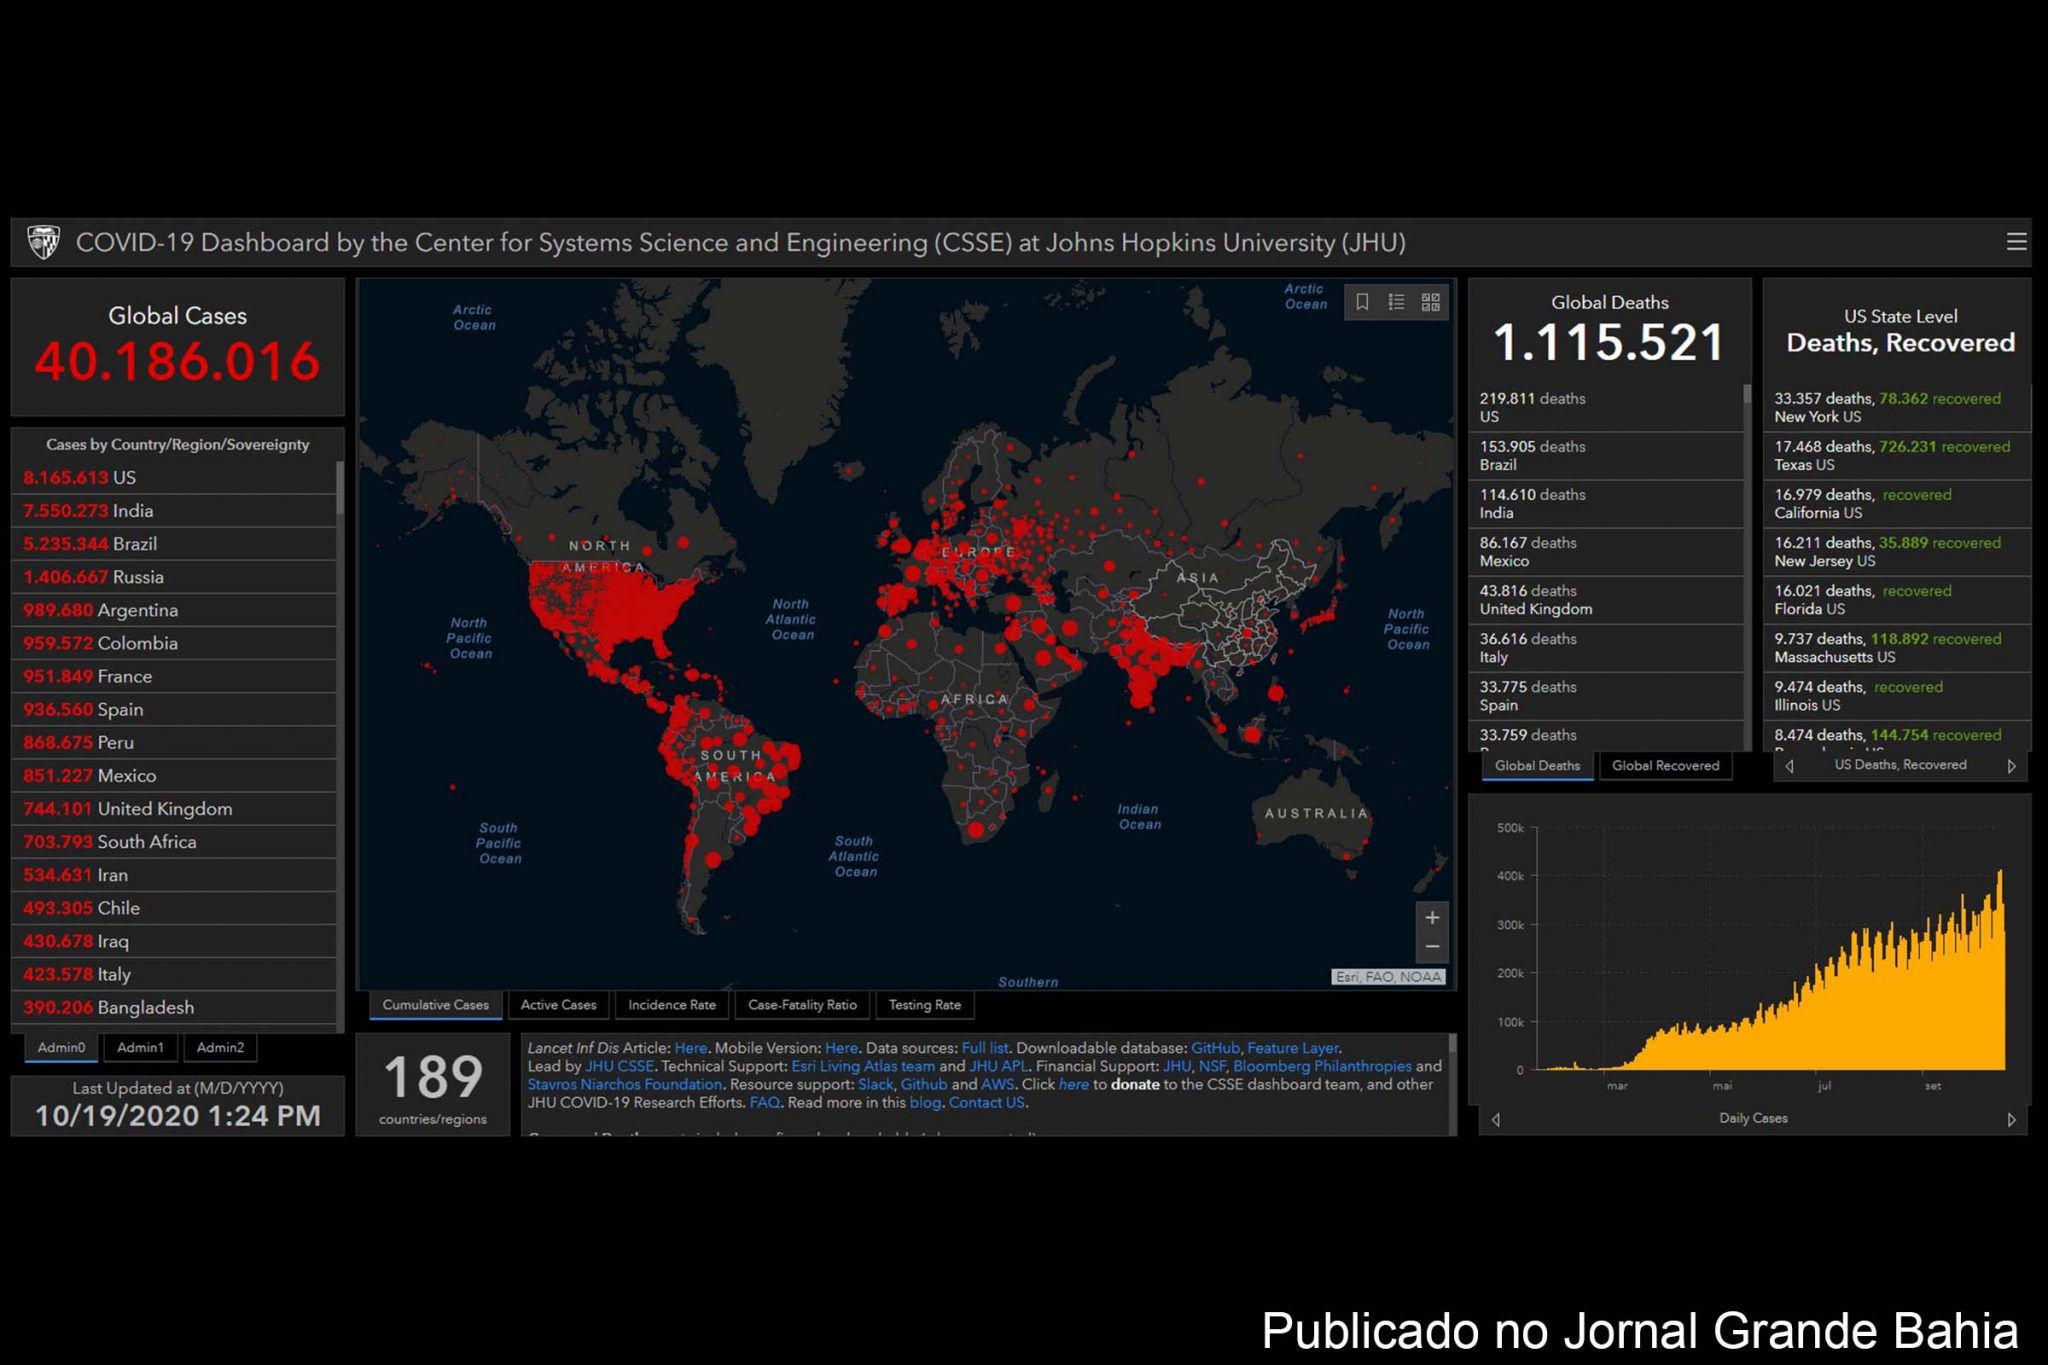
Task: Zoom in on the map
Action: 1432,917
